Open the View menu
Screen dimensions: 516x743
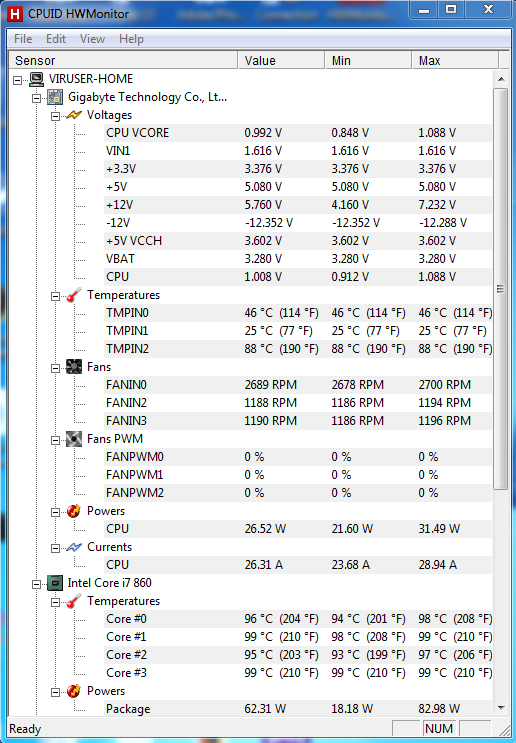tap(92, 39)
